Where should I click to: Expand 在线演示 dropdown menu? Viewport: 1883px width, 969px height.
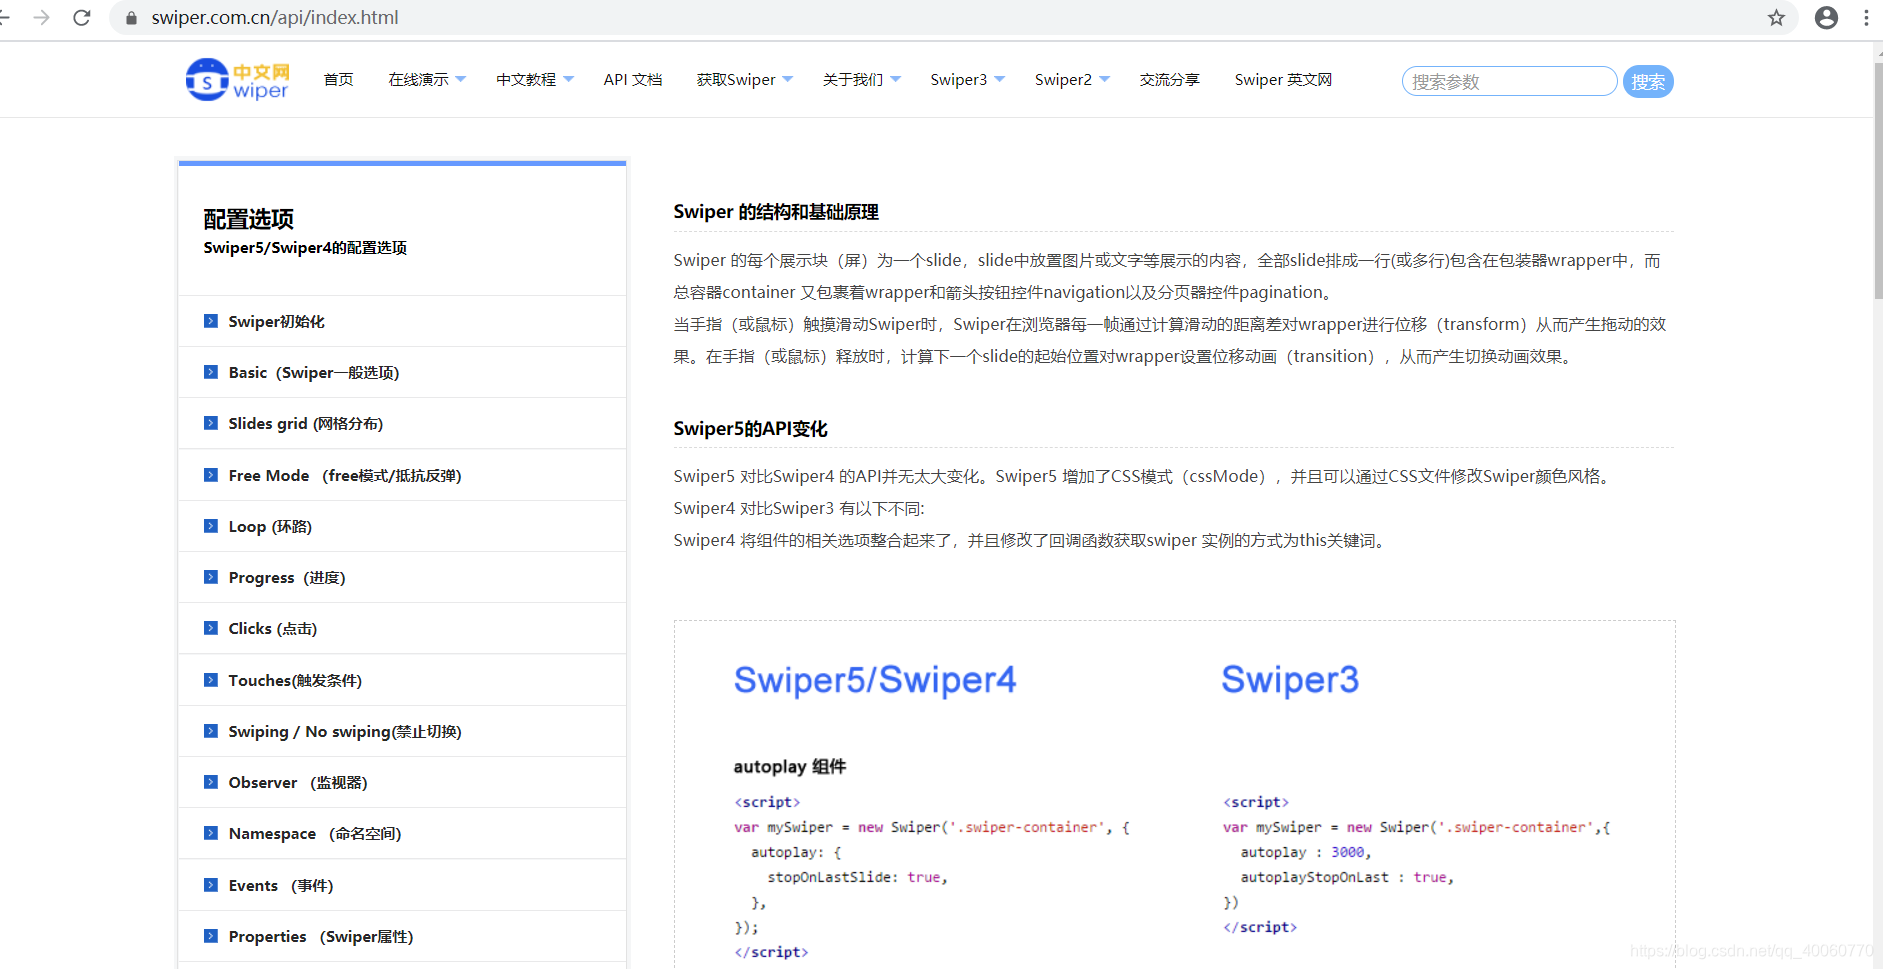[427, 80]
